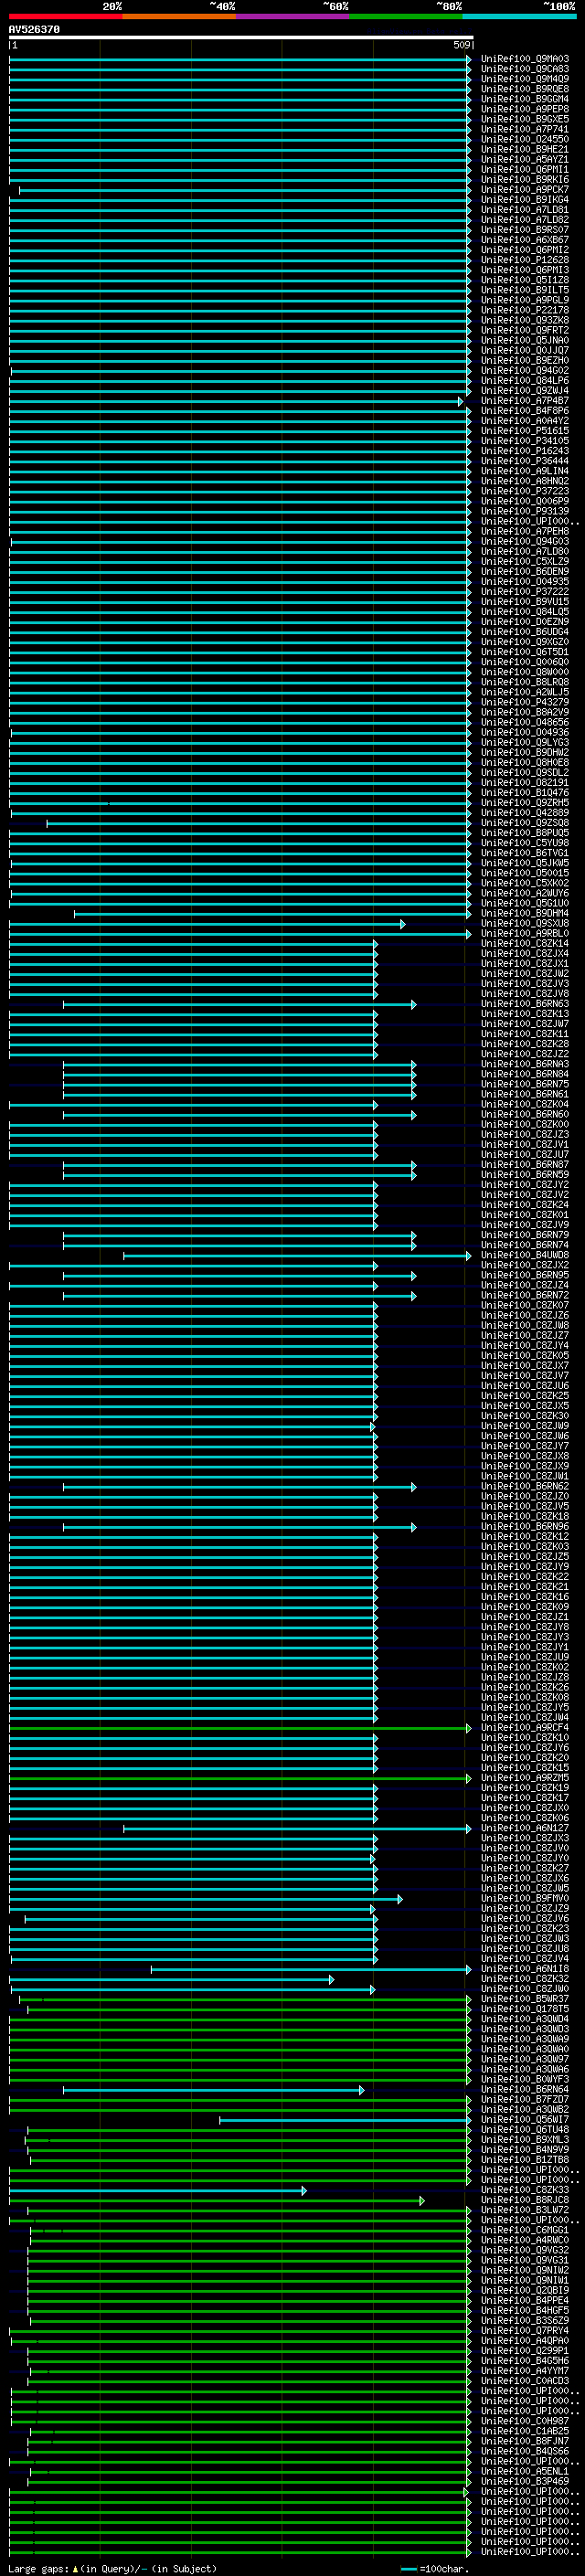
Task: Click the red 20% identity legend segment
Action: [66, 16]
